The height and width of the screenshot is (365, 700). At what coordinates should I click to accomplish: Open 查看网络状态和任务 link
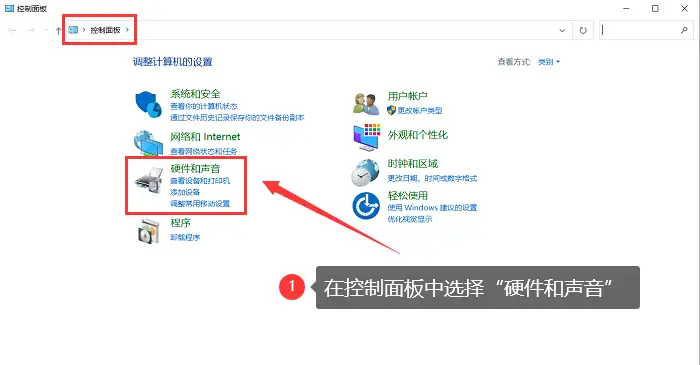pyautogui.click(x=204, y=151)
